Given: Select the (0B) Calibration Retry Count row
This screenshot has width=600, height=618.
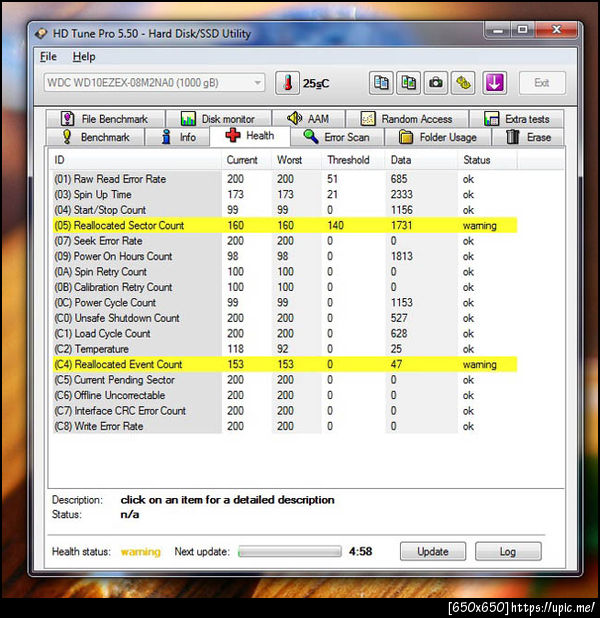Looking at the screenshot, I should [285, 287].
